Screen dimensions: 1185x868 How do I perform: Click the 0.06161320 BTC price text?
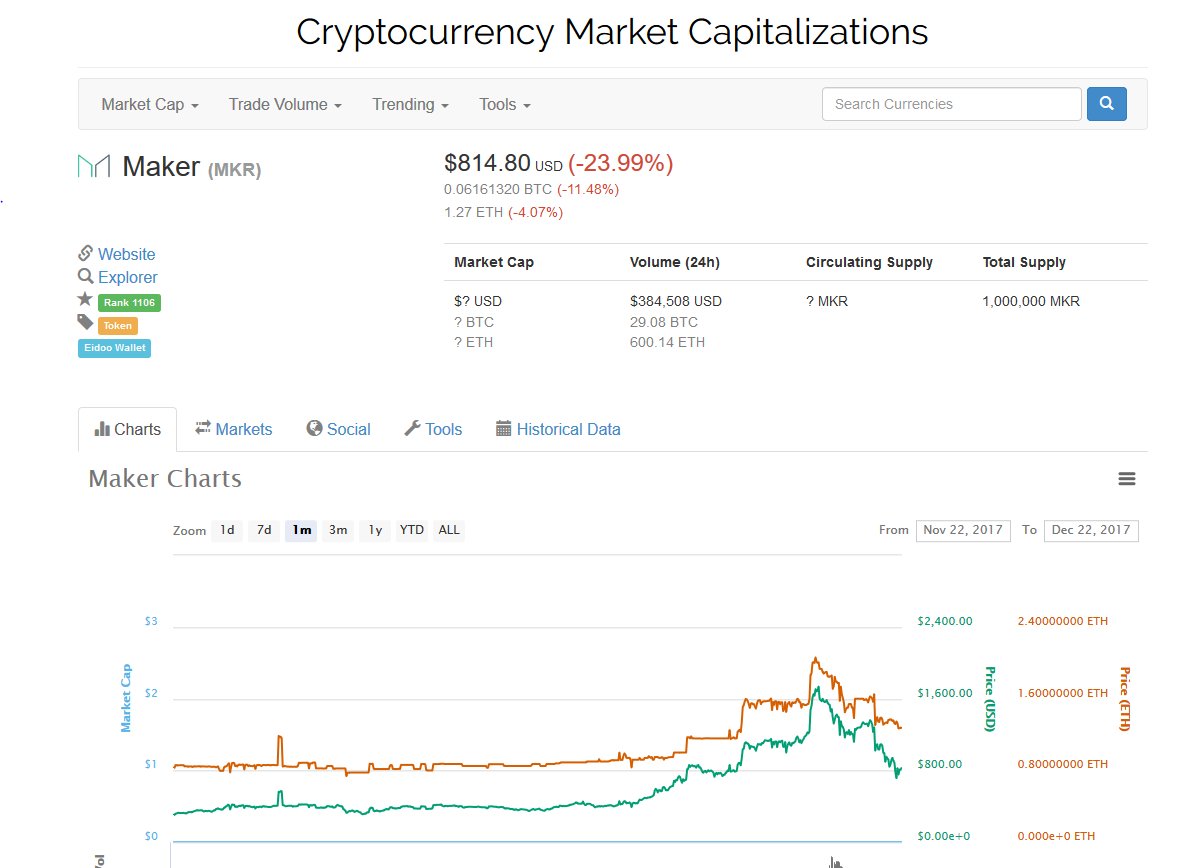coord(498,189)
